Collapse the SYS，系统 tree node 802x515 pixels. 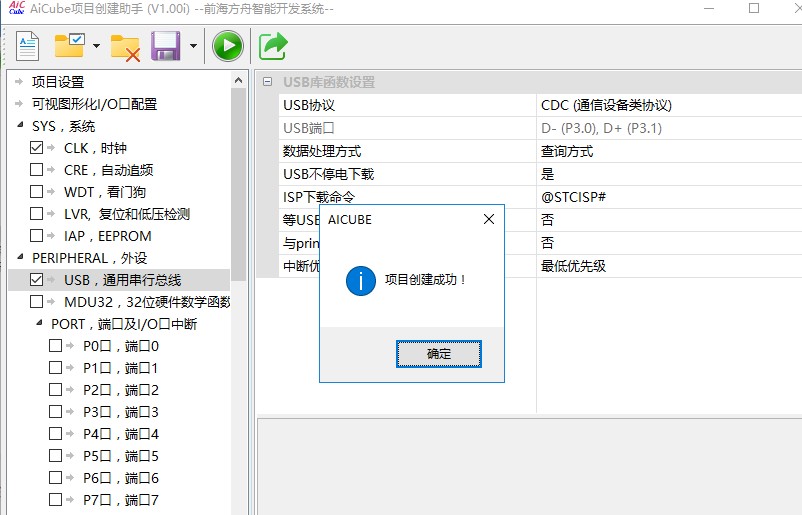tap(20, 124)
